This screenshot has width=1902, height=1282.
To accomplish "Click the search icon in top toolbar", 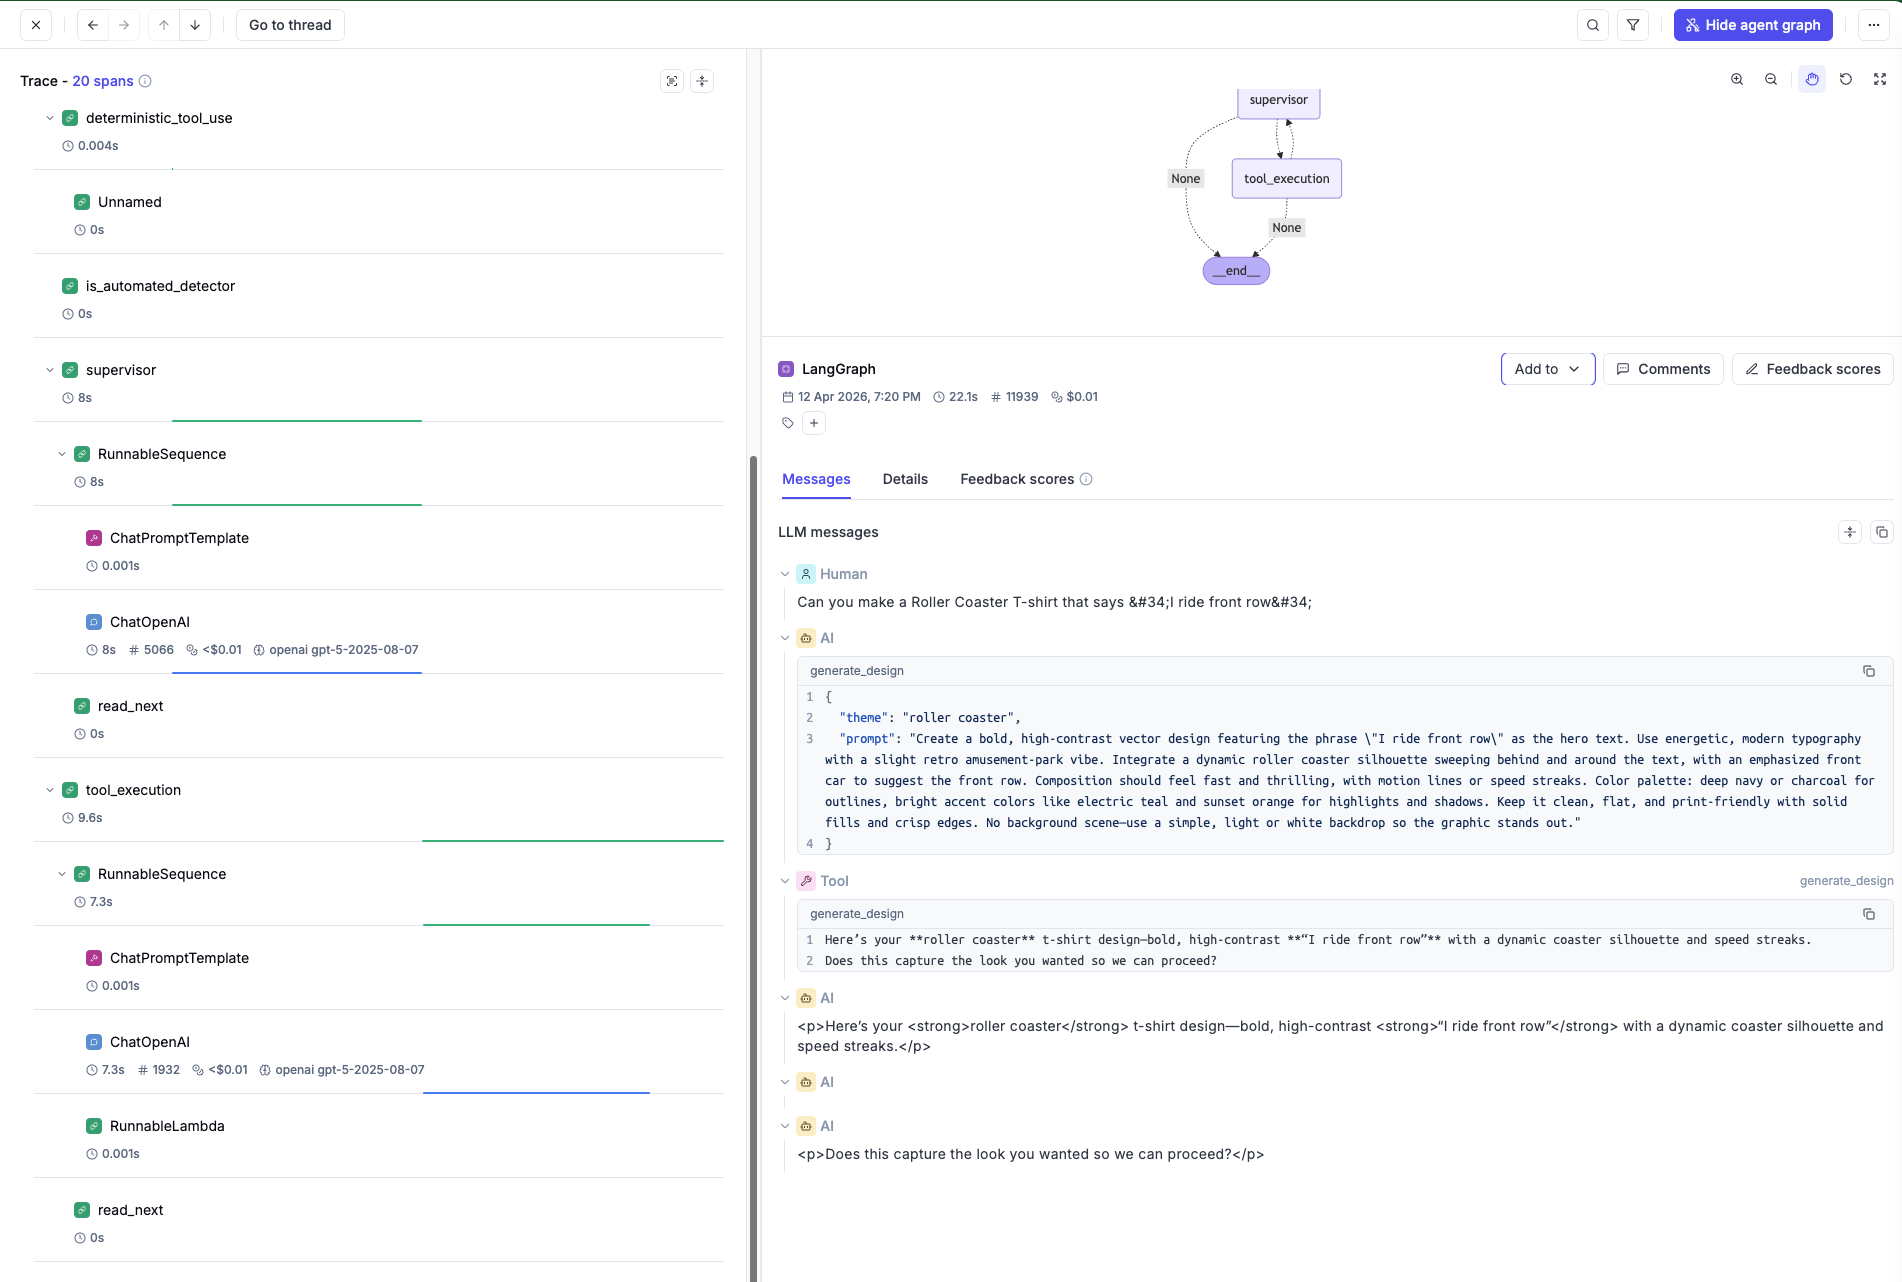I will point(1593,25).
